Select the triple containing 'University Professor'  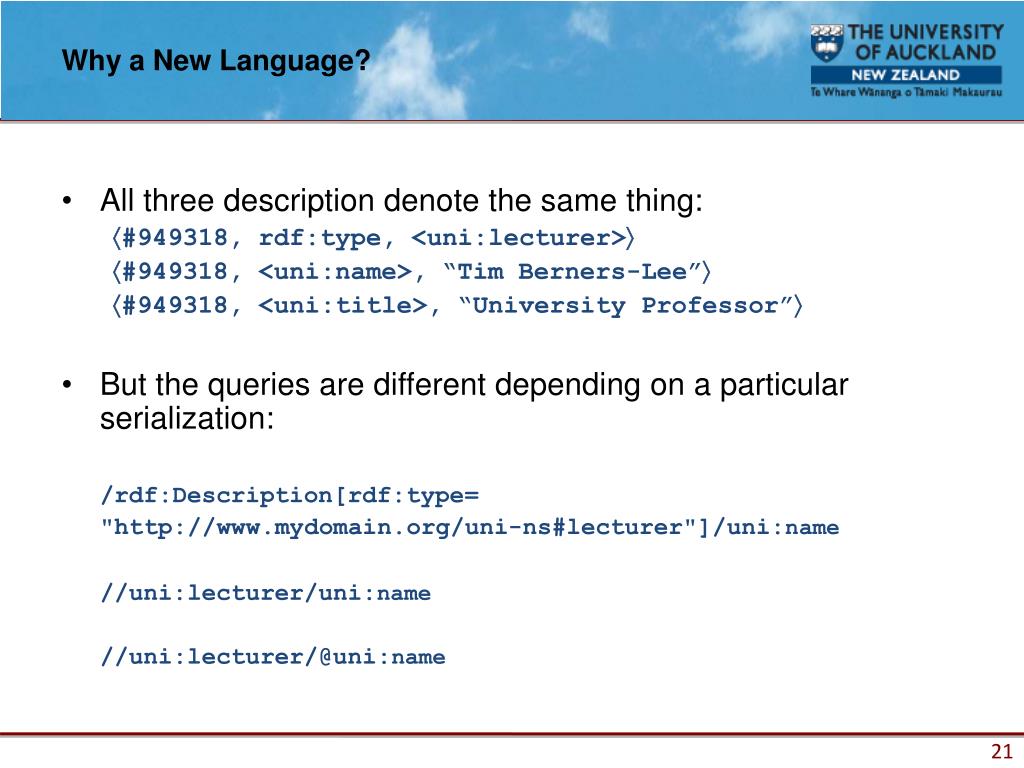tap(456, 306)
